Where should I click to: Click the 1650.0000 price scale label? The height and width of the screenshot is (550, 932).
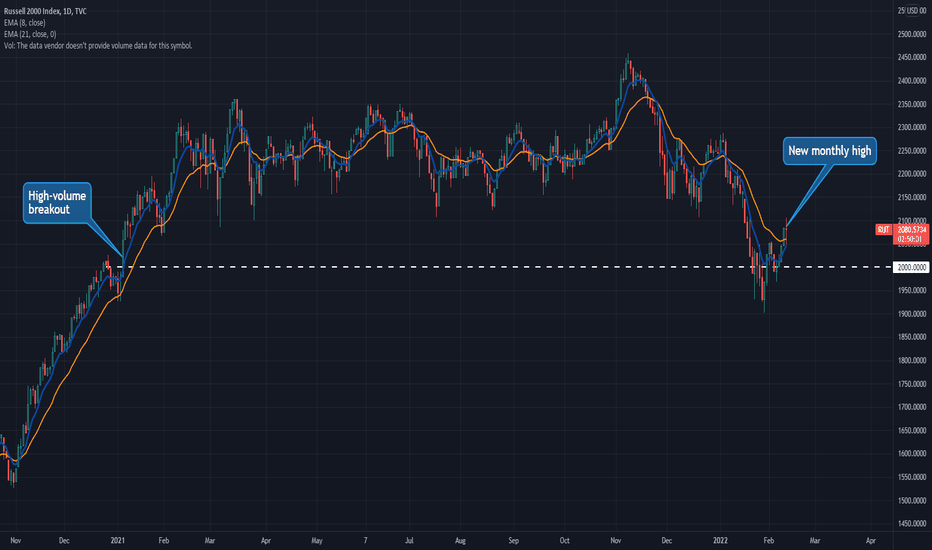(x=912, y=430)
